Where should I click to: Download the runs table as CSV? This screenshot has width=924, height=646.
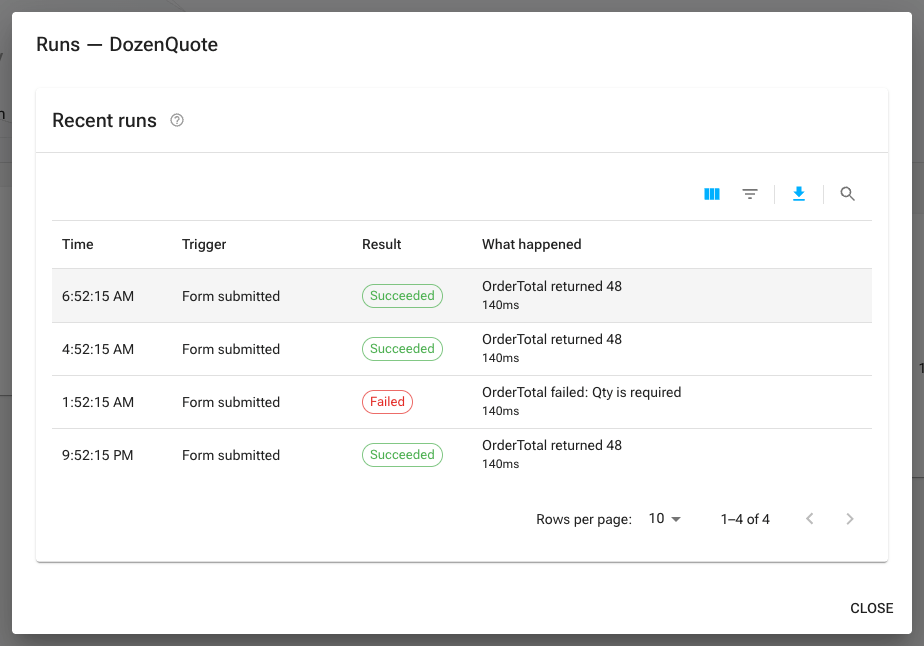799,194
